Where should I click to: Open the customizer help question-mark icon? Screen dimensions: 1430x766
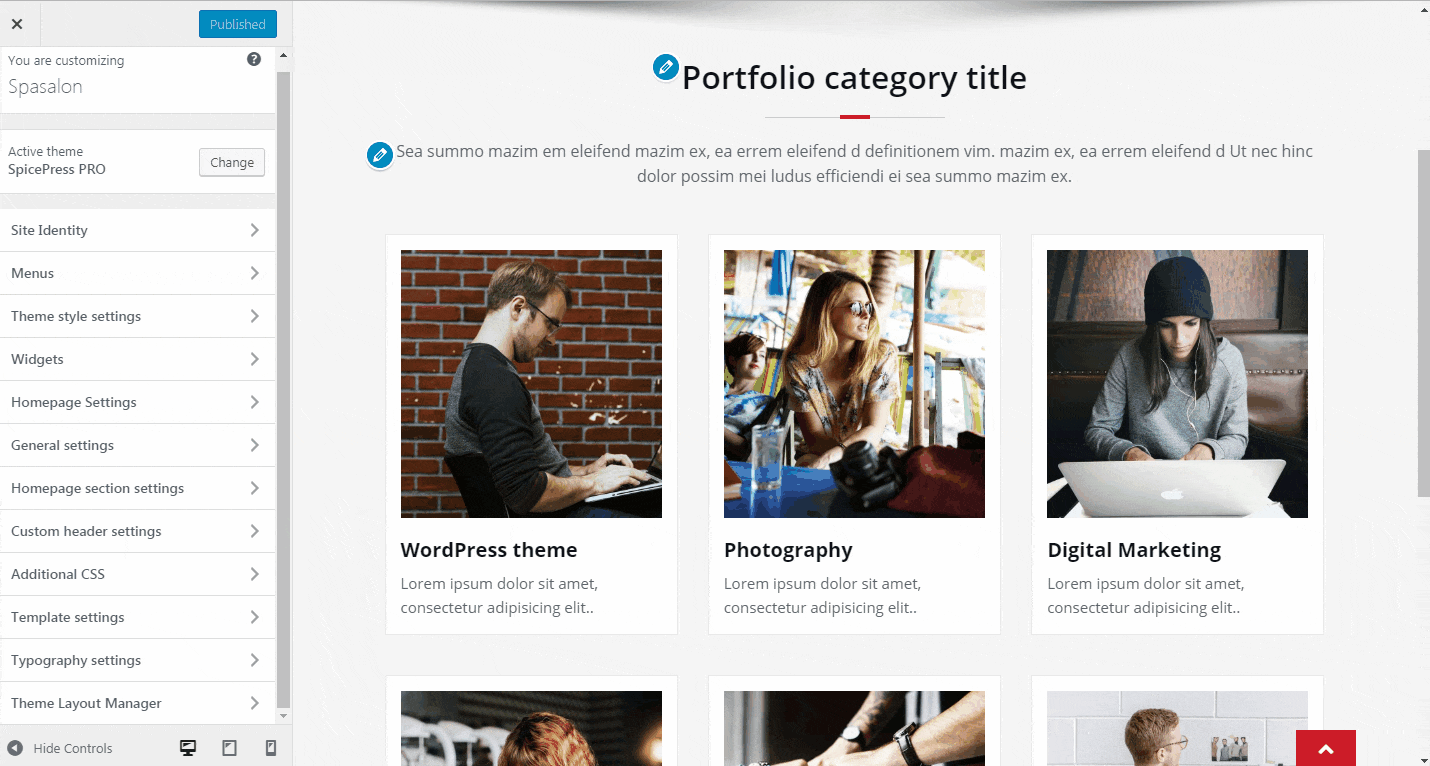(254, 59)
